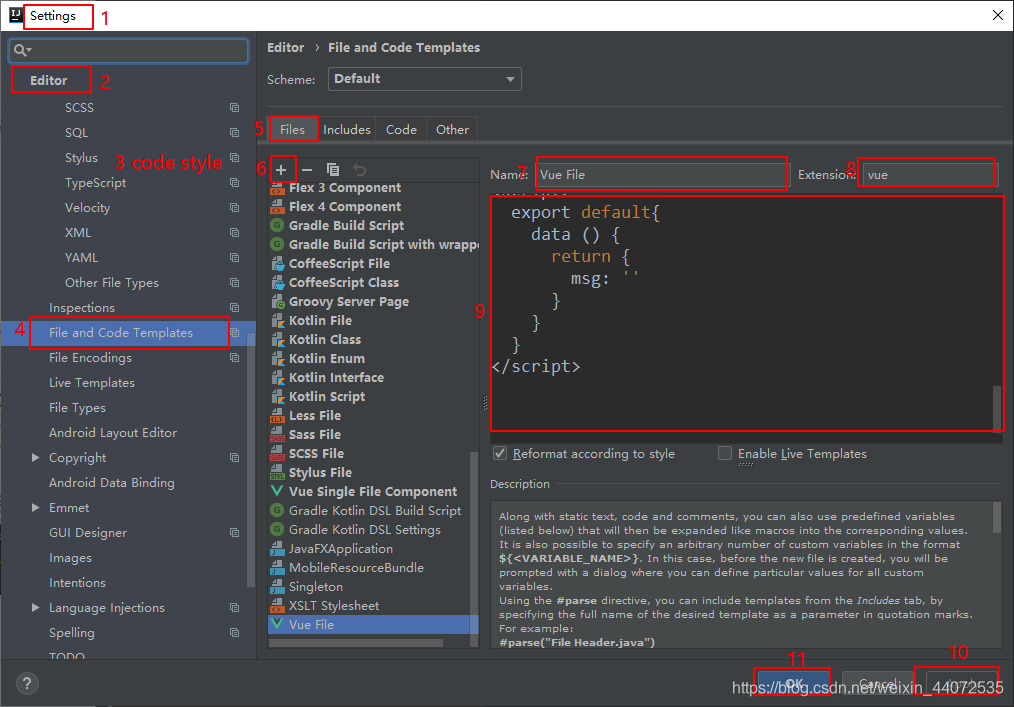Open the Scheme Default dropdown
The width and height of the screenshot is (1014, 707).
pyautogui.click(x=424, y=79)
